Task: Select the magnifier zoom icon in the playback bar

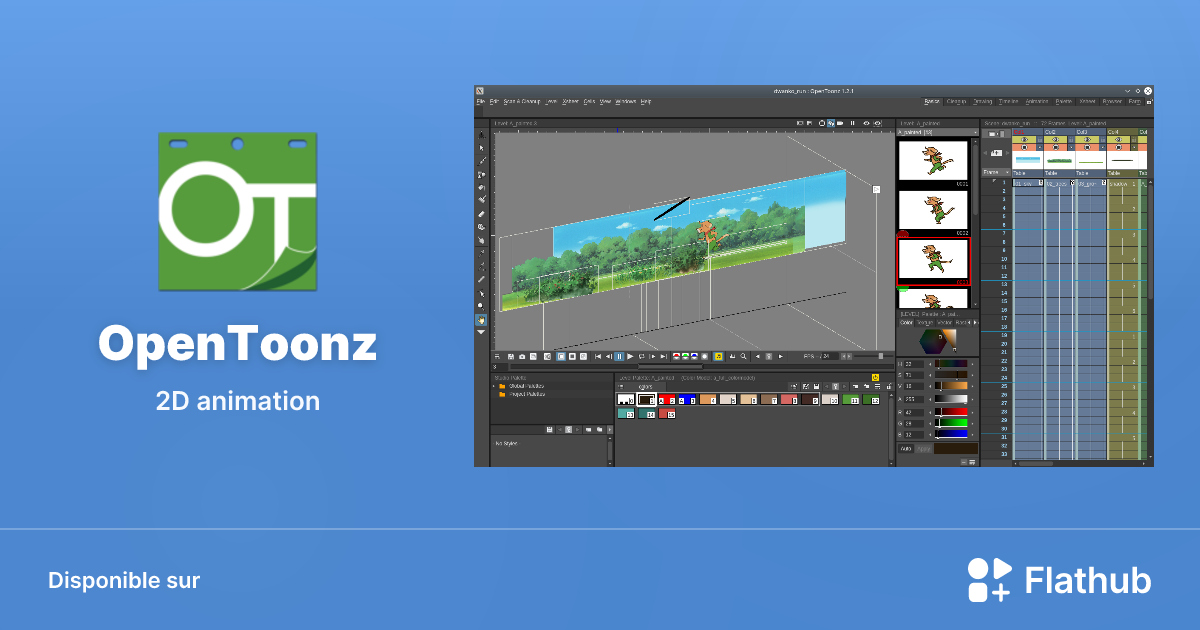Action: click(x=742, y=355)
